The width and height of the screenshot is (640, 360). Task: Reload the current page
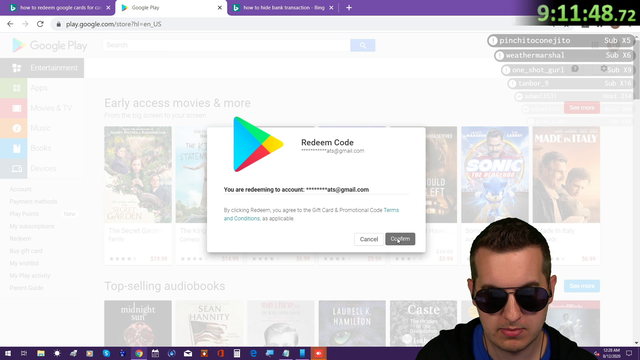pos(40,24)
